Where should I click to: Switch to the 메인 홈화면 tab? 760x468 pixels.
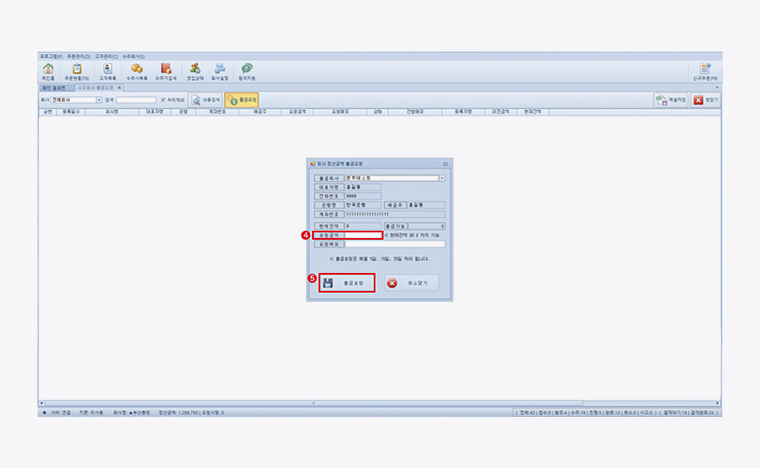[x=53, y=88]
